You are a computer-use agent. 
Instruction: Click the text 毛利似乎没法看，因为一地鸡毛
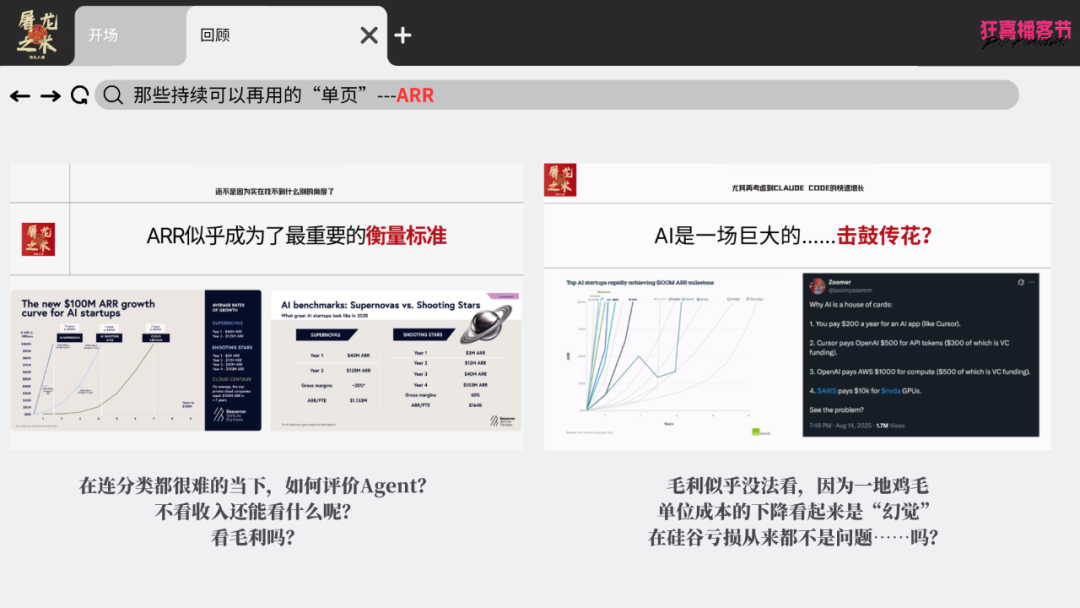click(x=798, y=485)
